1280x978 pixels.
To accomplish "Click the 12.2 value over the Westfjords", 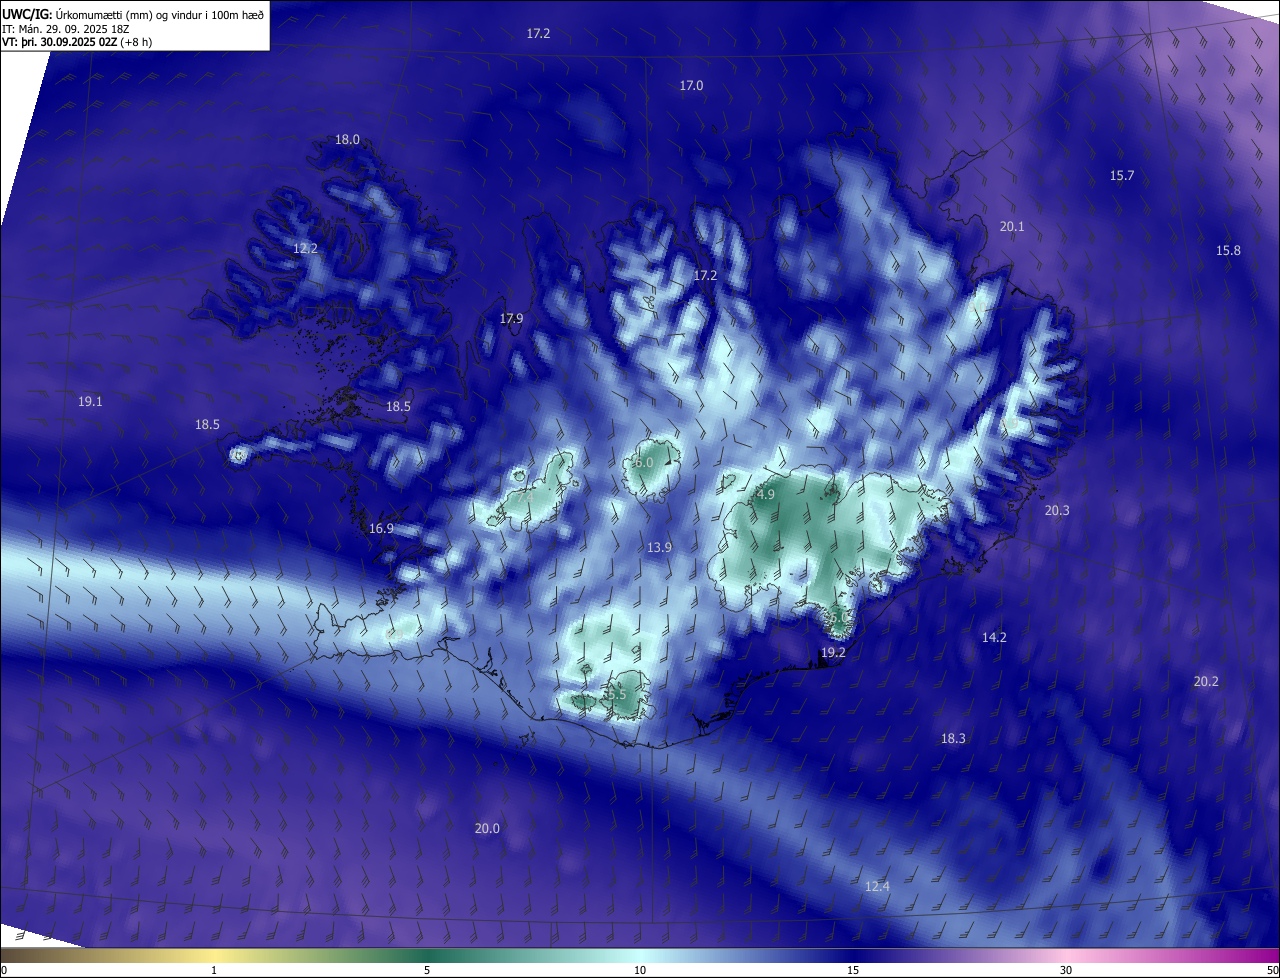I will [305, 249].
